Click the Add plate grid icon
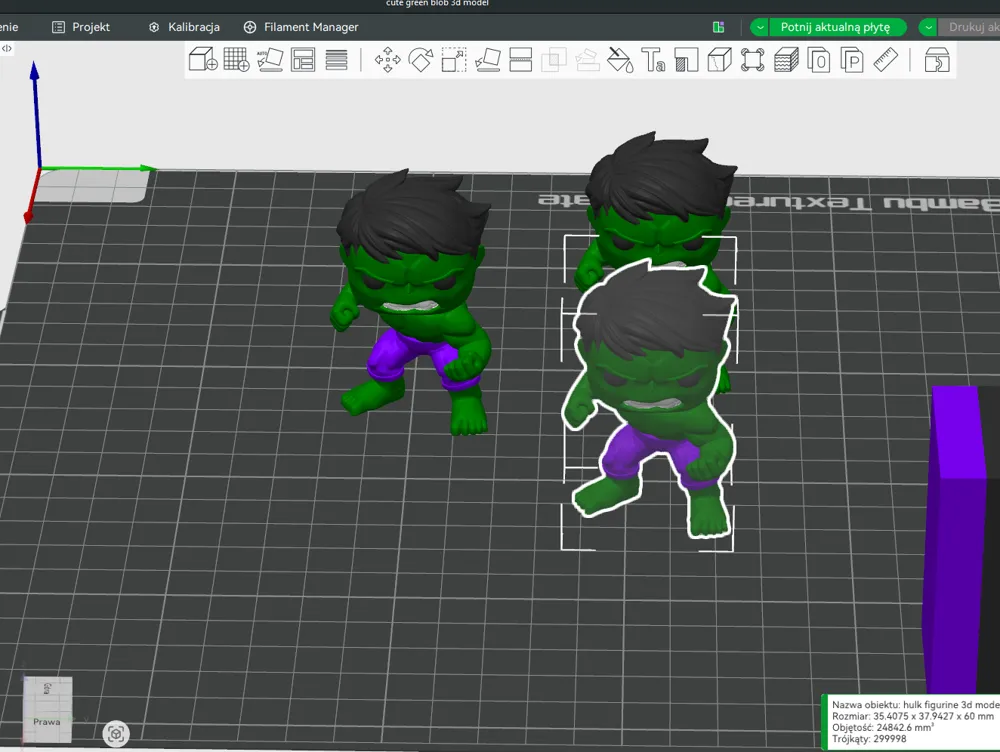This screenshot has height=752, width=1000. [x=236, y=60]
